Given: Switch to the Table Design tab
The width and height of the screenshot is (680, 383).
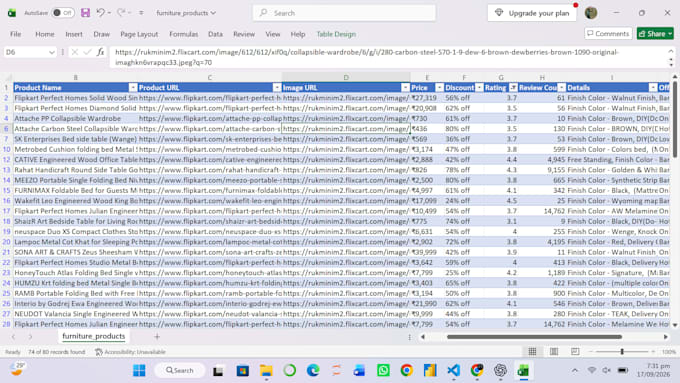Looking at the screenshot, I should (x=336, y=34).
